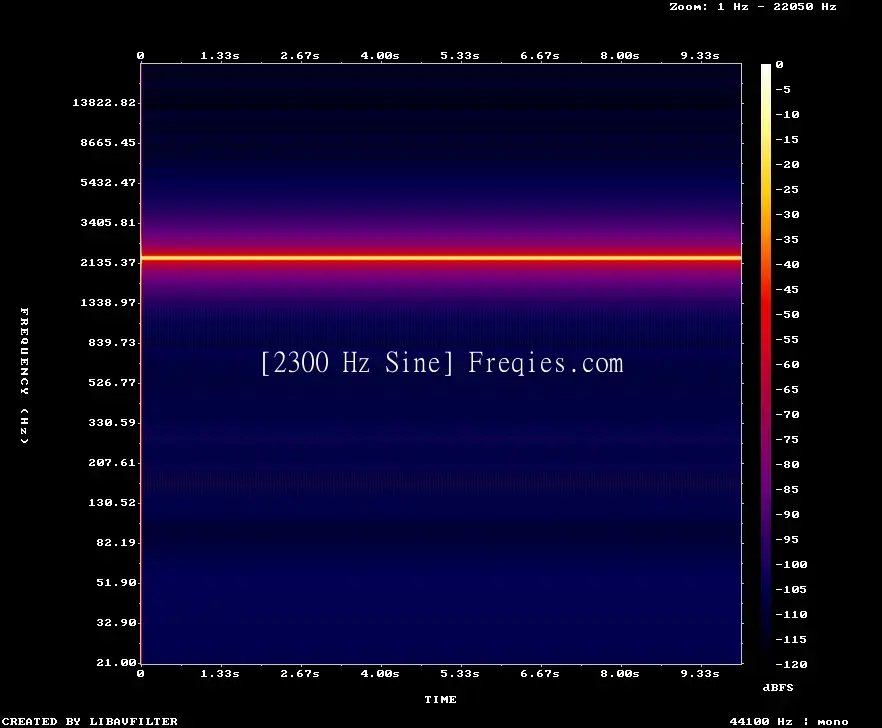Screen dimensions: 882x728
Task: Select the 51.90 frequency label
Action: [x=116, y=582]
